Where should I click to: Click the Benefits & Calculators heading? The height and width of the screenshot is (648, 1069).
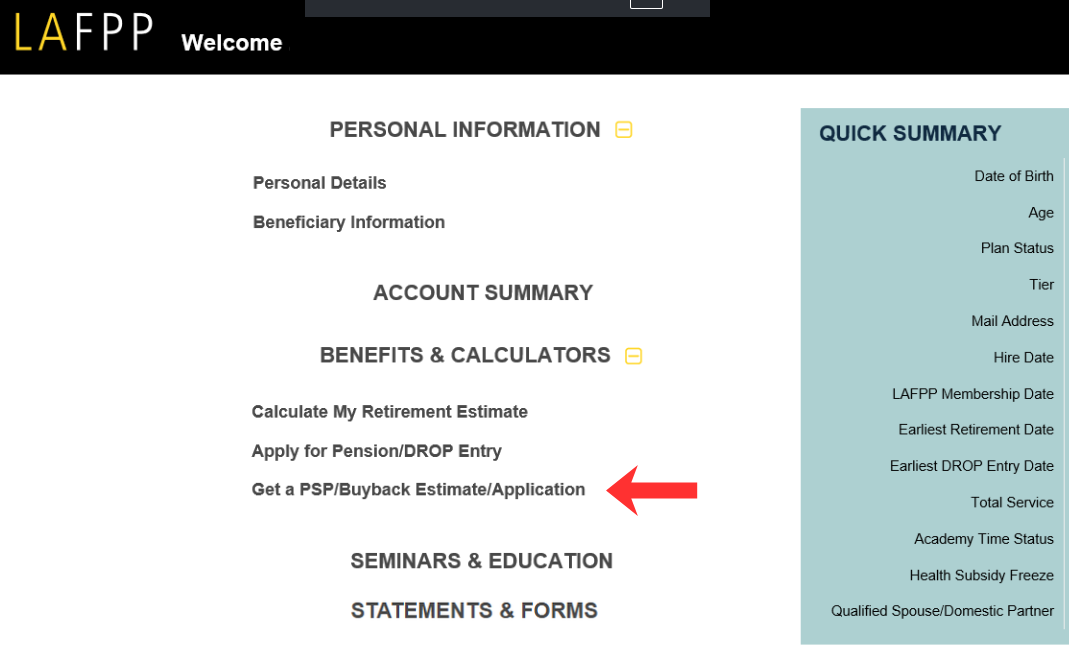pyautogui.click(x=465, y=356)
